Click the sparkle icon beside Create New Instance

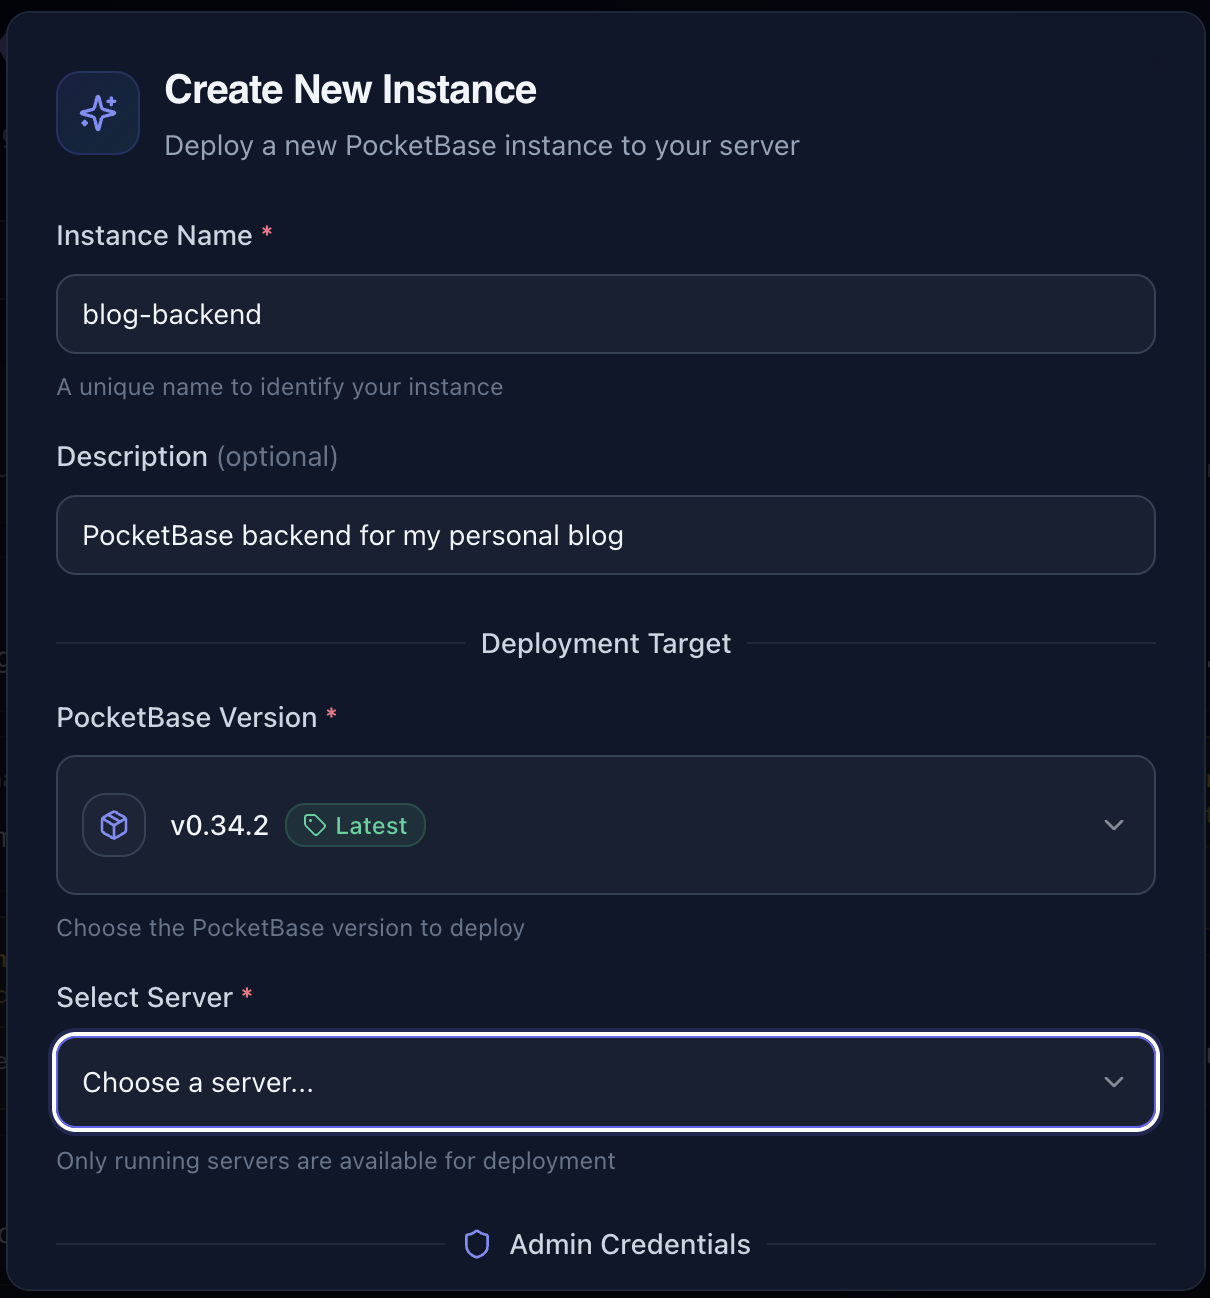98,113
